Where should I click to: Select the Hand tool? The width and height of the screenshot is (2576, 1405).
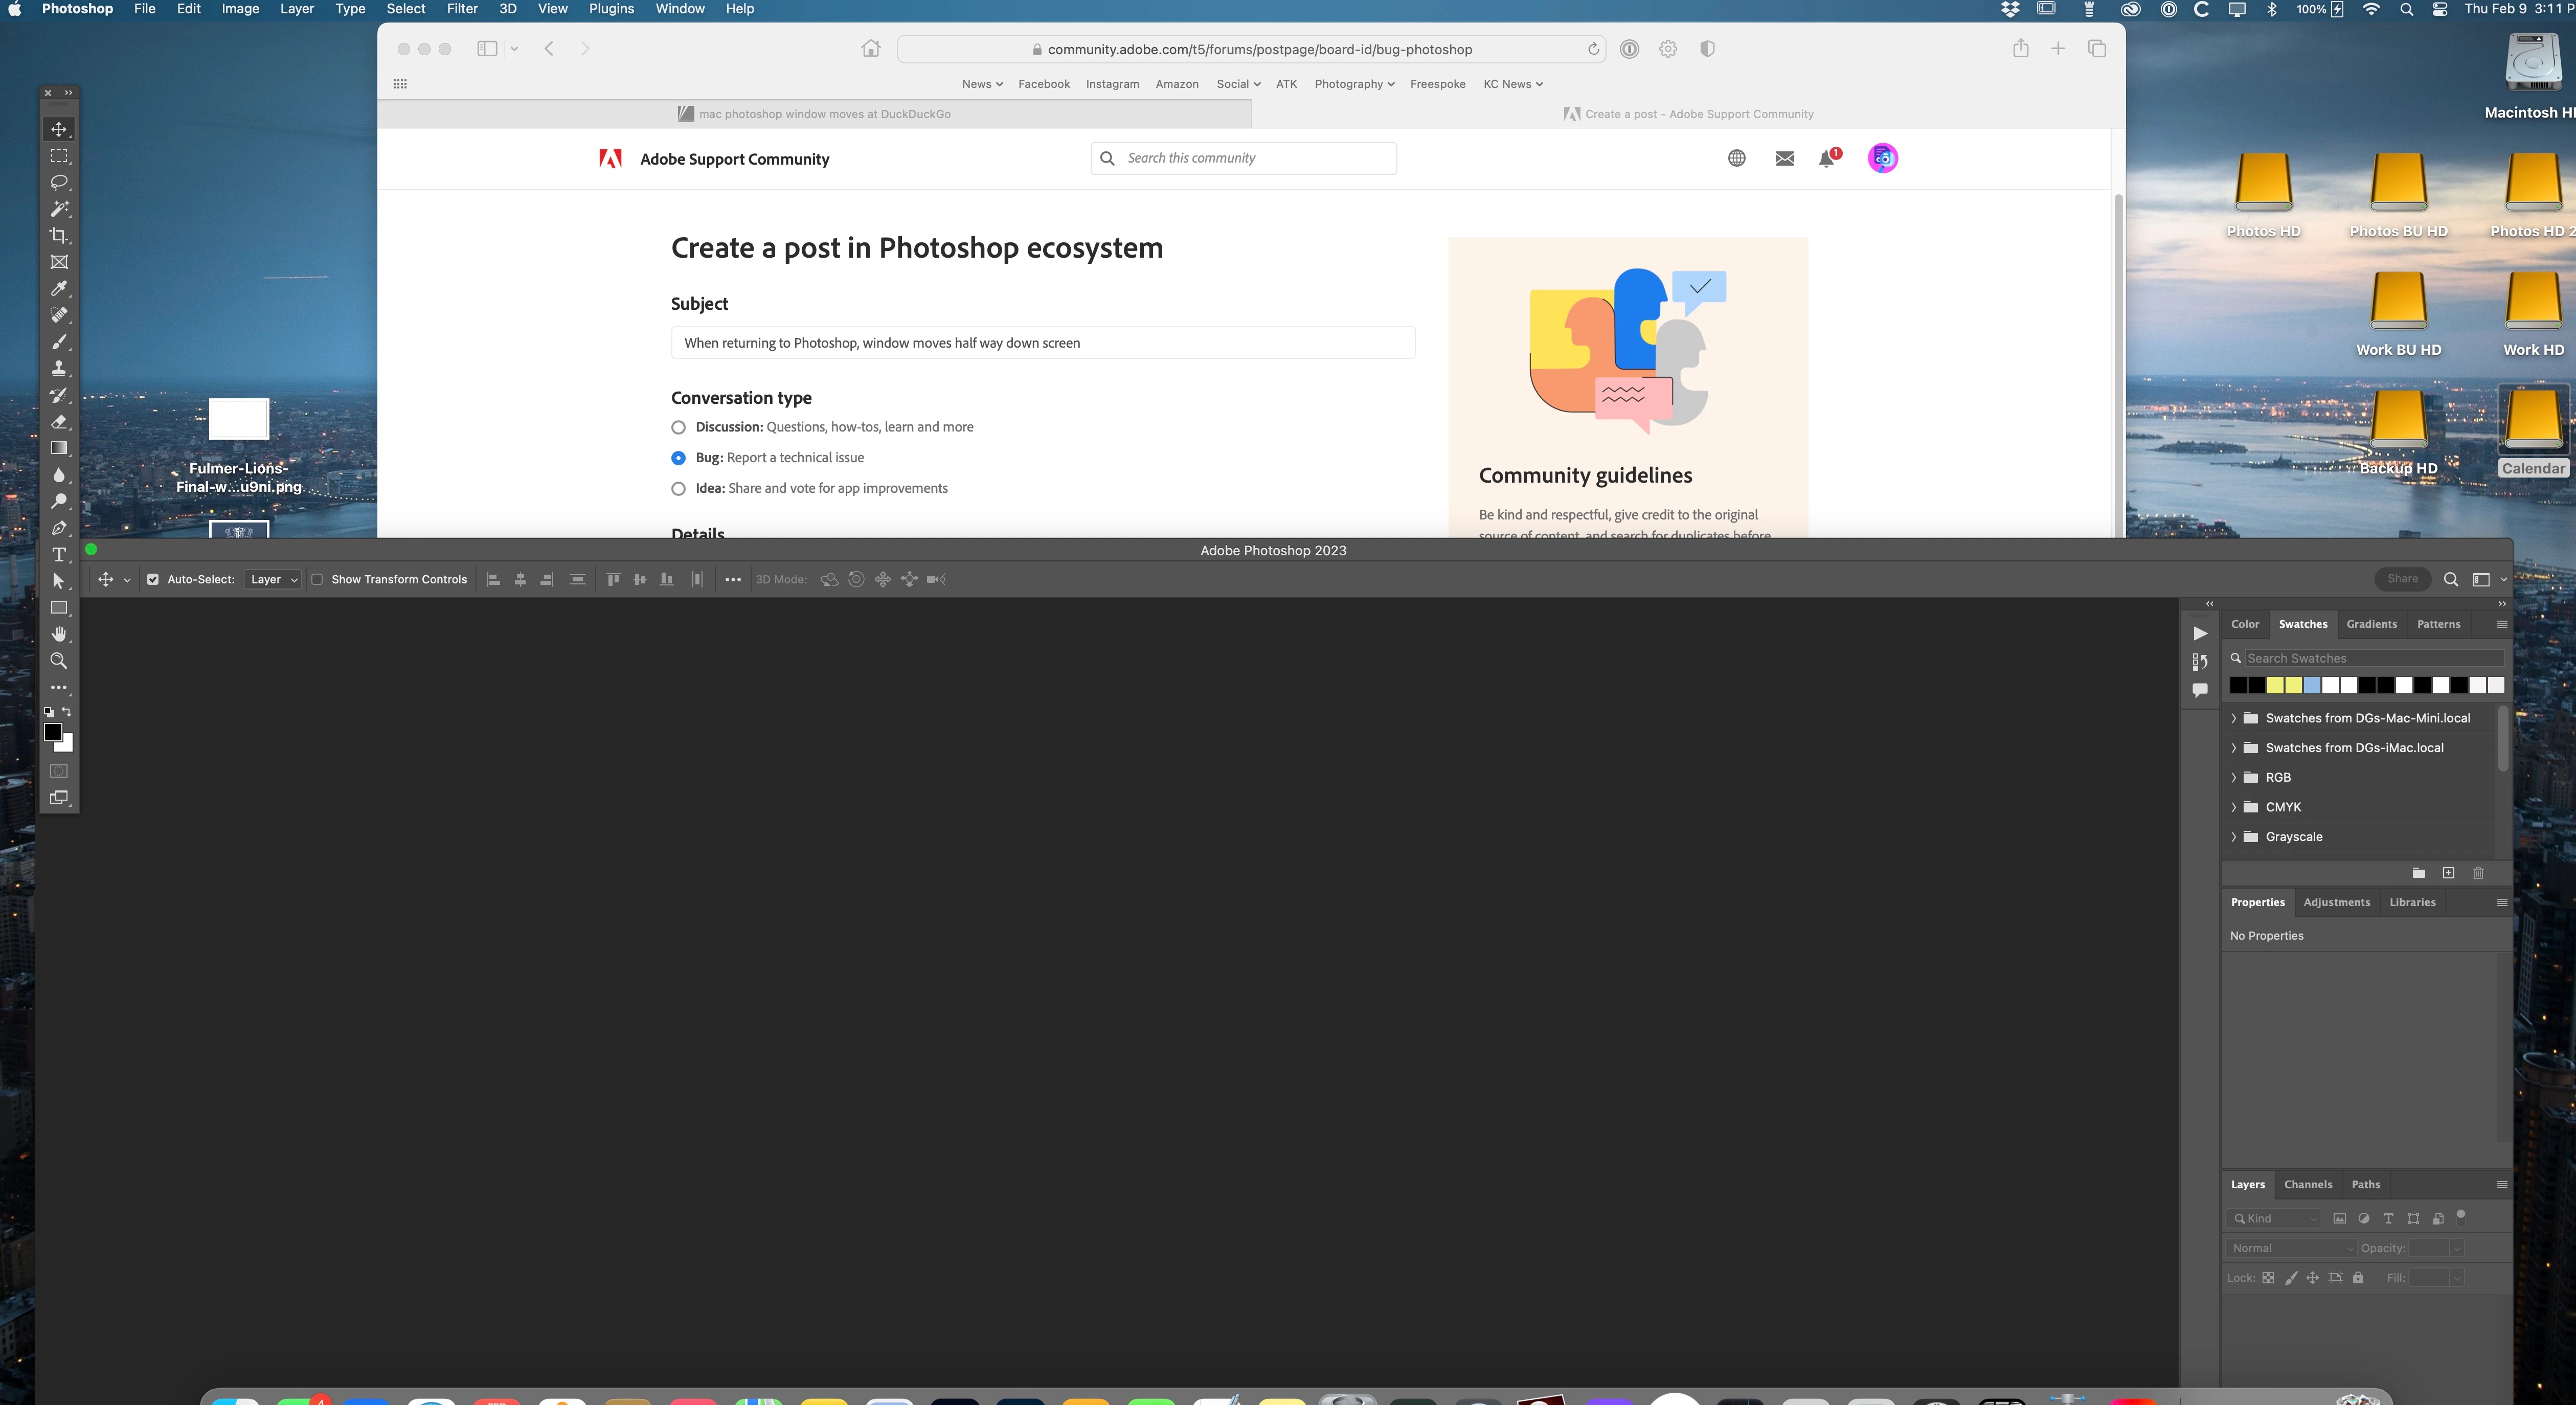click(x=59, y=634)
